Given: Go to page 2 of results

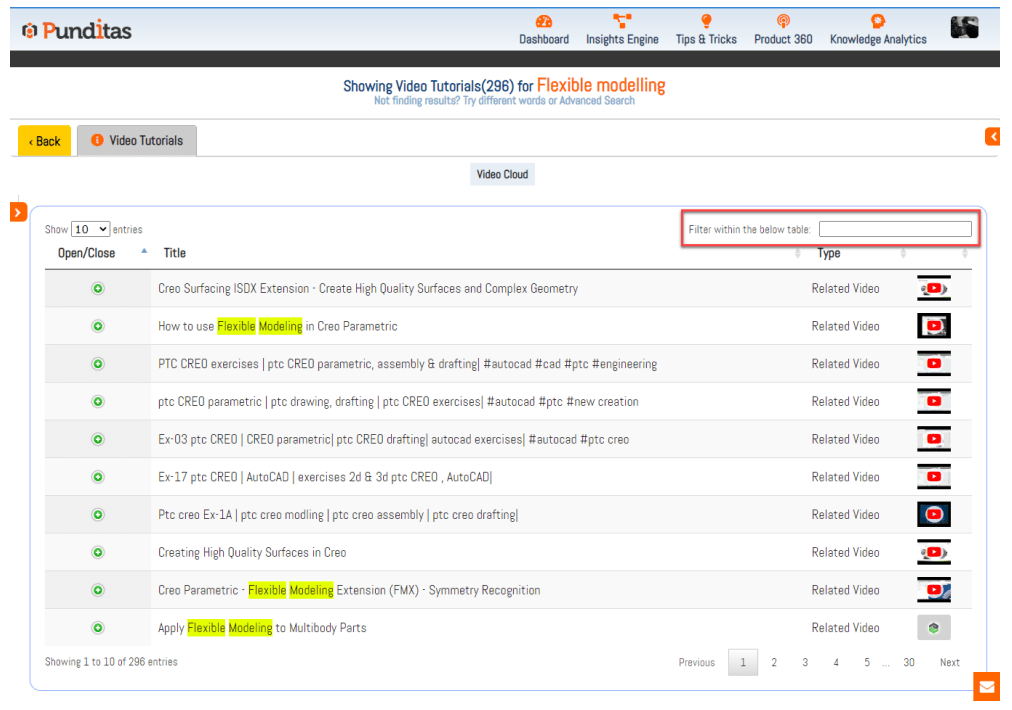Looking at the screenshot, I should coord(774,662).
